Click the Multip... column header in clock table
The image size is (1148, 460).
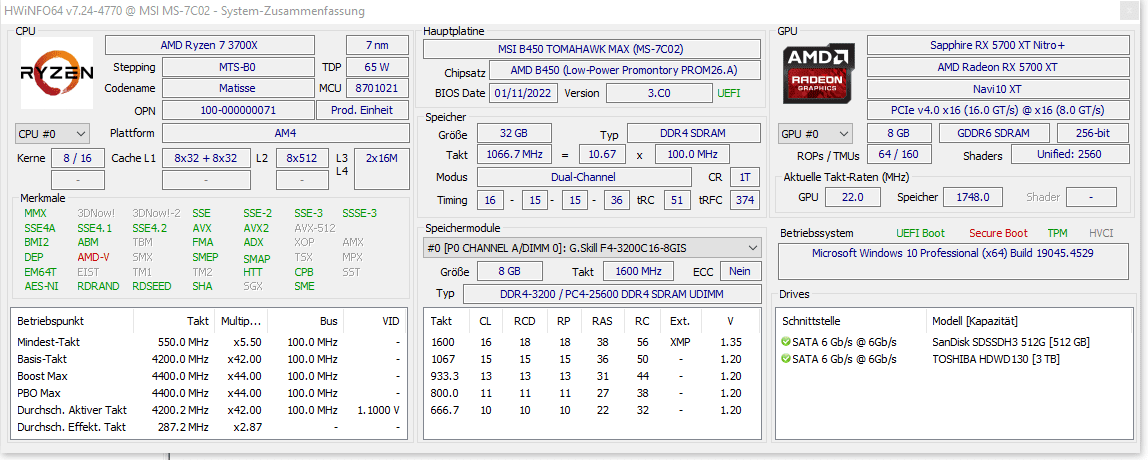coord(240,321)
